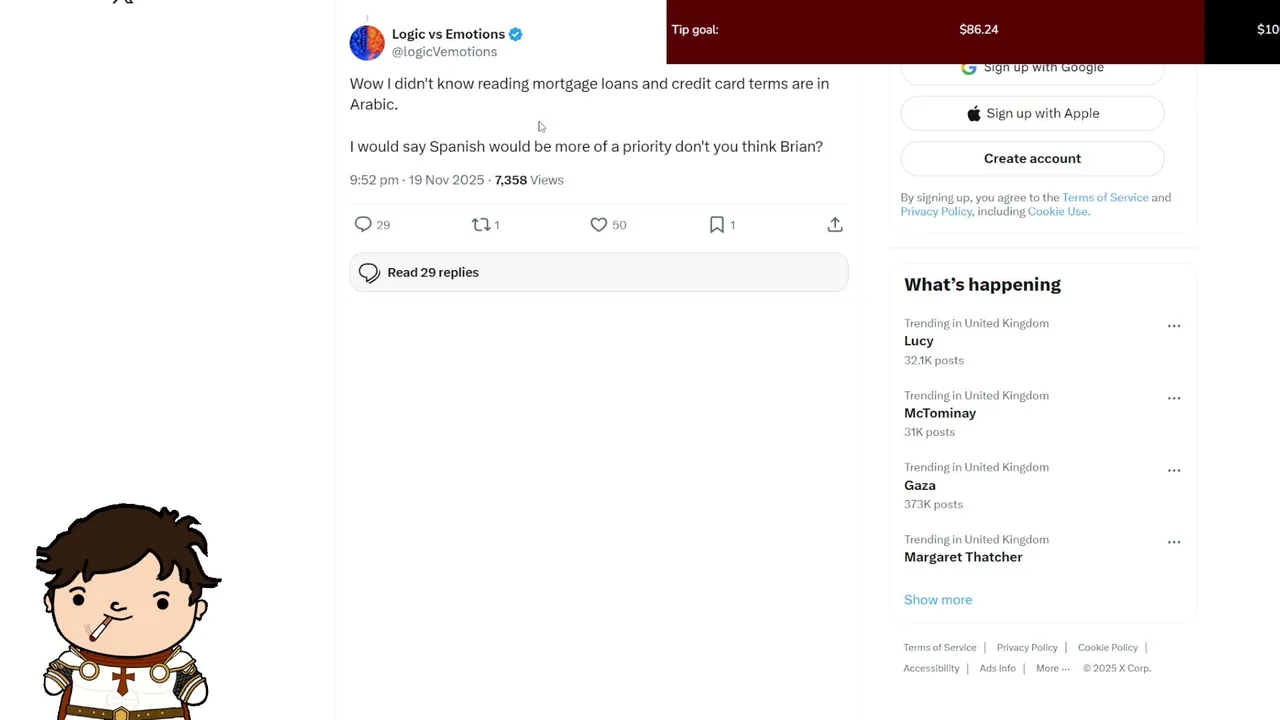1280x720 pixels.
Task: Open more options for McTominay trend
Action: click(1174, 398)
